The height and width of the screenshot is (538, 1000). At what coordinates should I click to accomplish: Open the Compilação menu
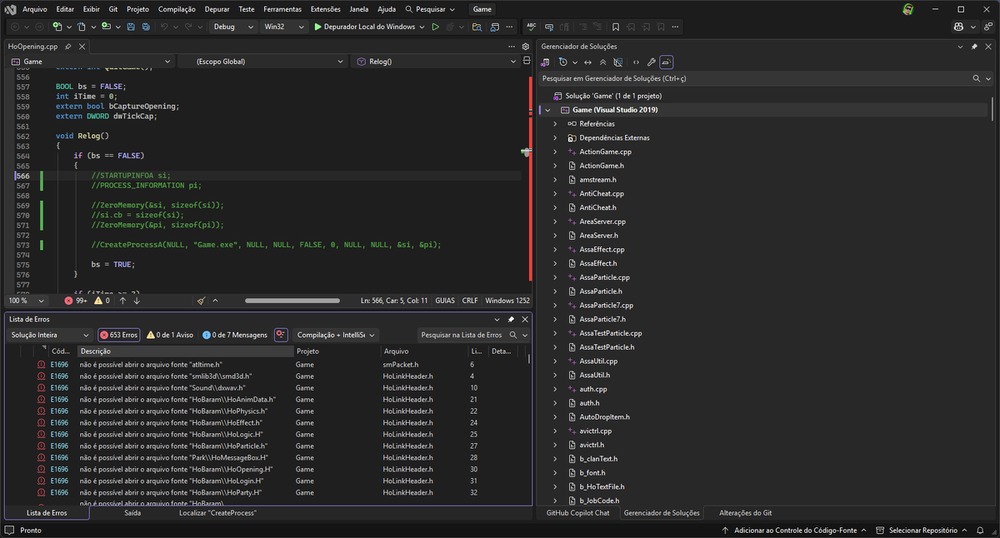[x=176, y=9]
